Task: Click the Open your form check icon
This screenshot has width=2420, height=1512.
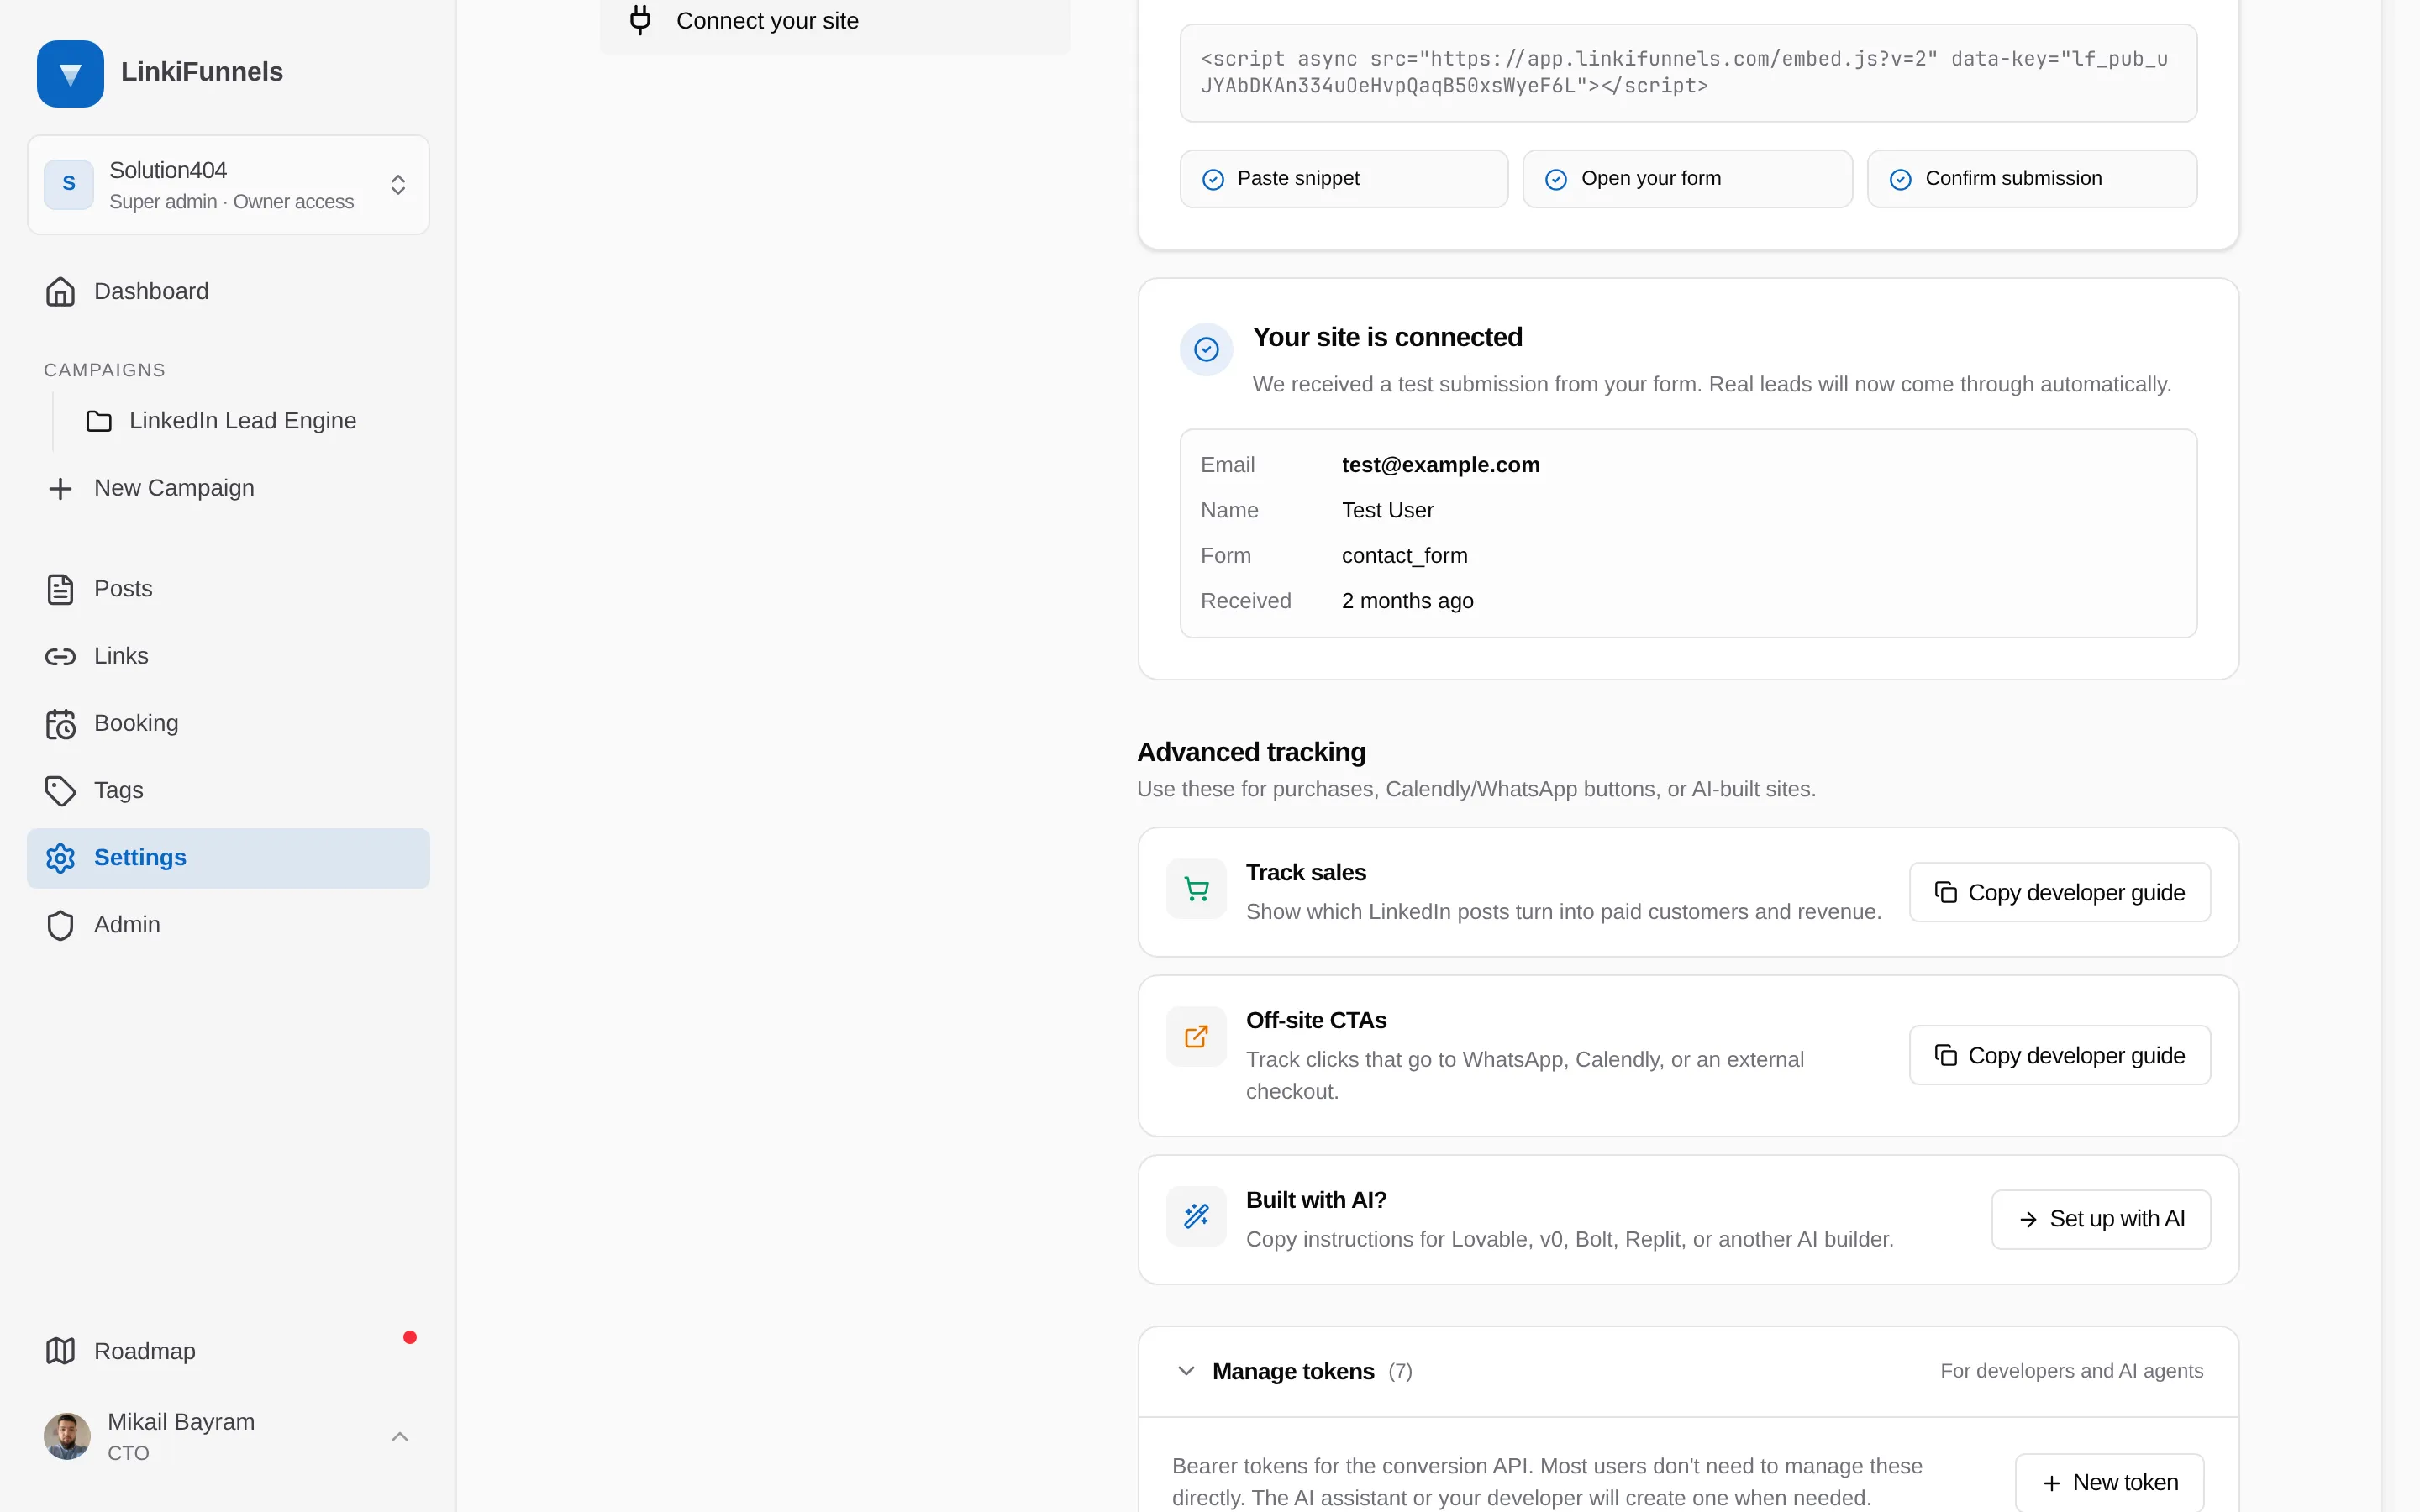Action: 1556,179
